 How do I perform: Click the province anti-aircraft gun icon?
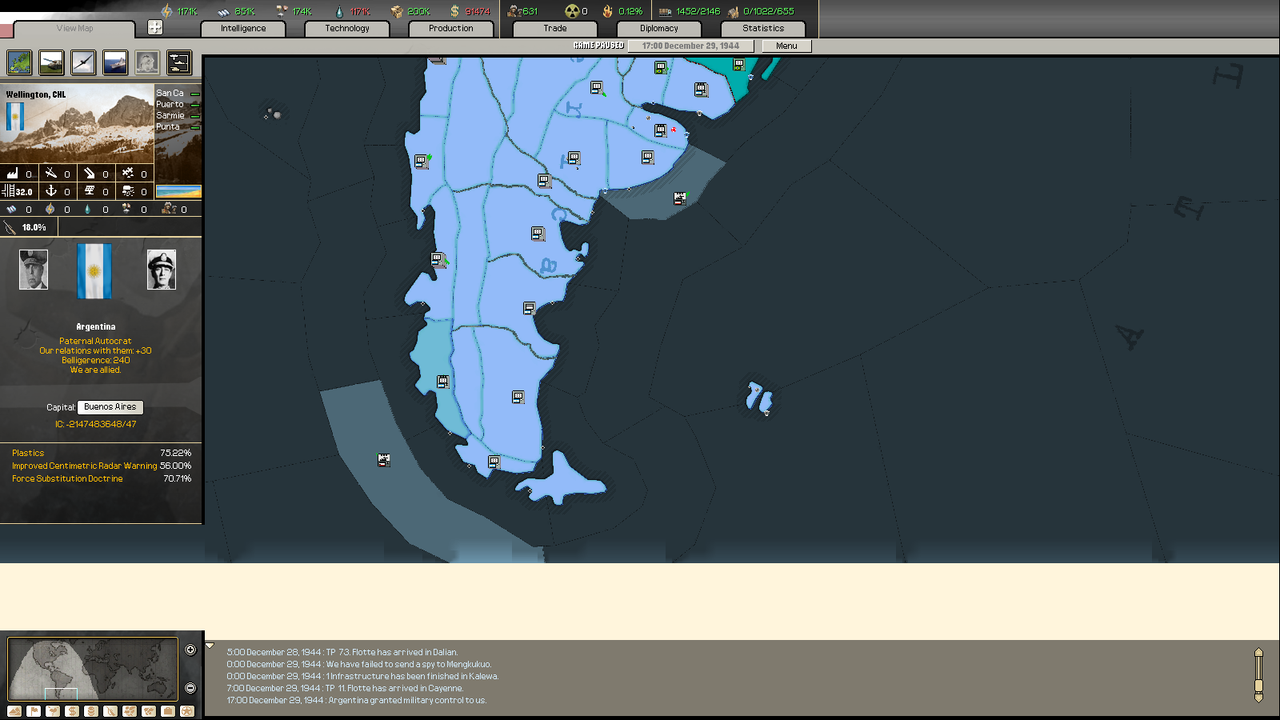click(50, 174)
